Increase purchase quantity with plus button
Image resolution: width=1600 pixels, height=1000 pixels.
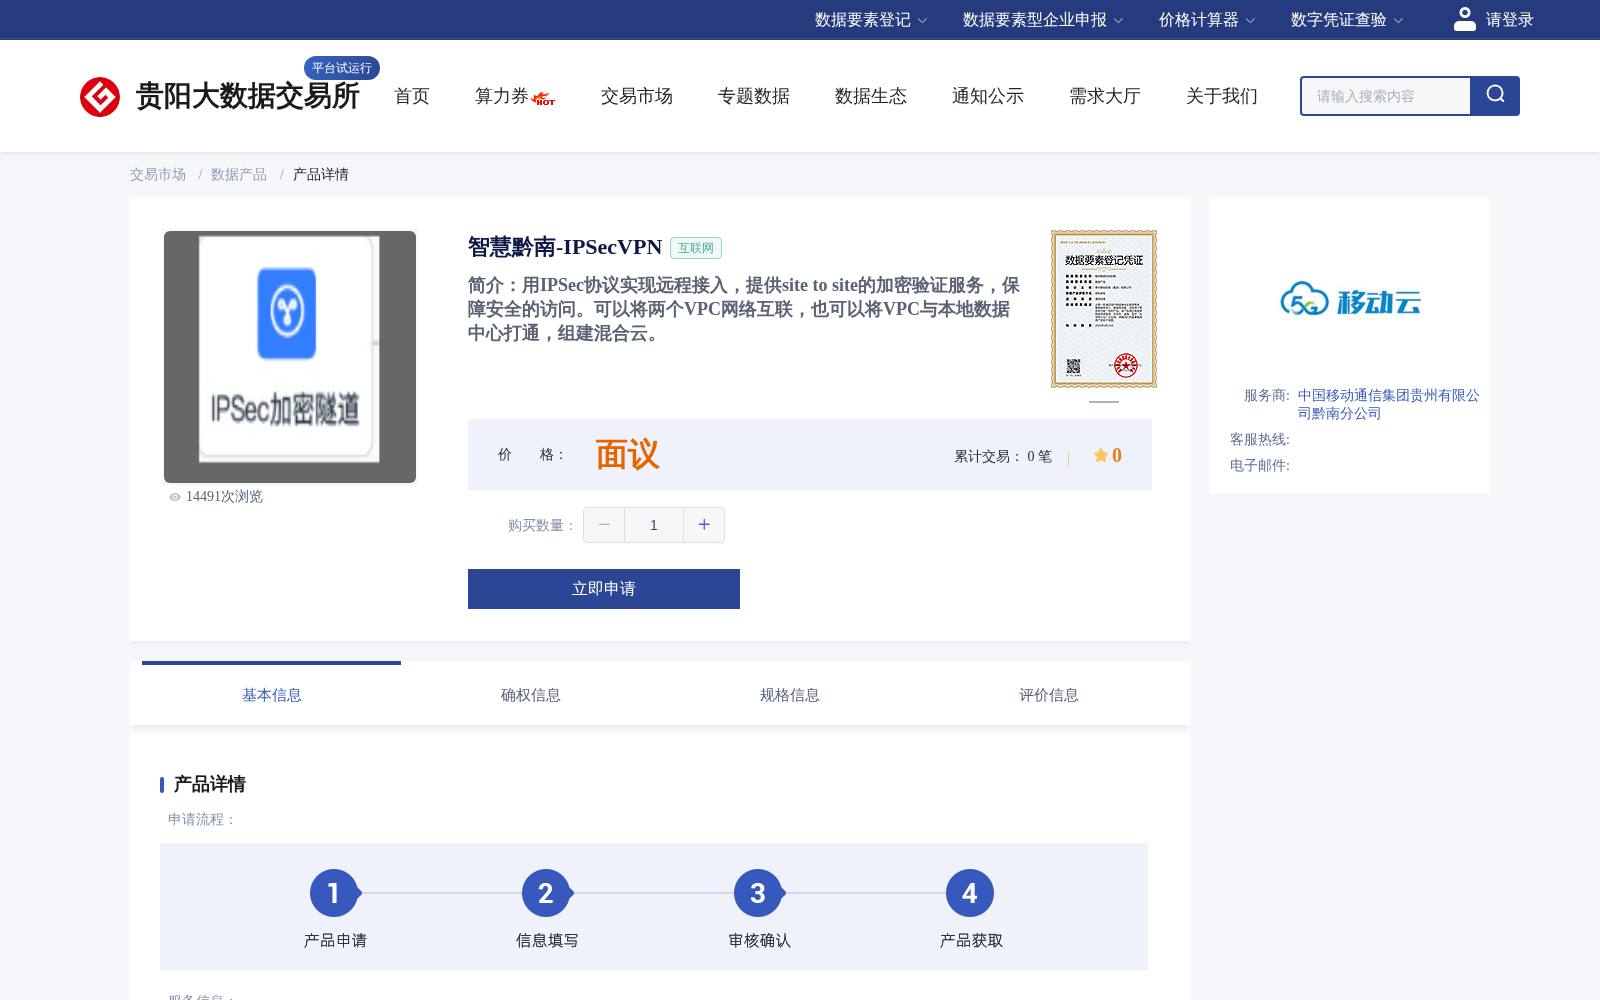tap(704, 525)
